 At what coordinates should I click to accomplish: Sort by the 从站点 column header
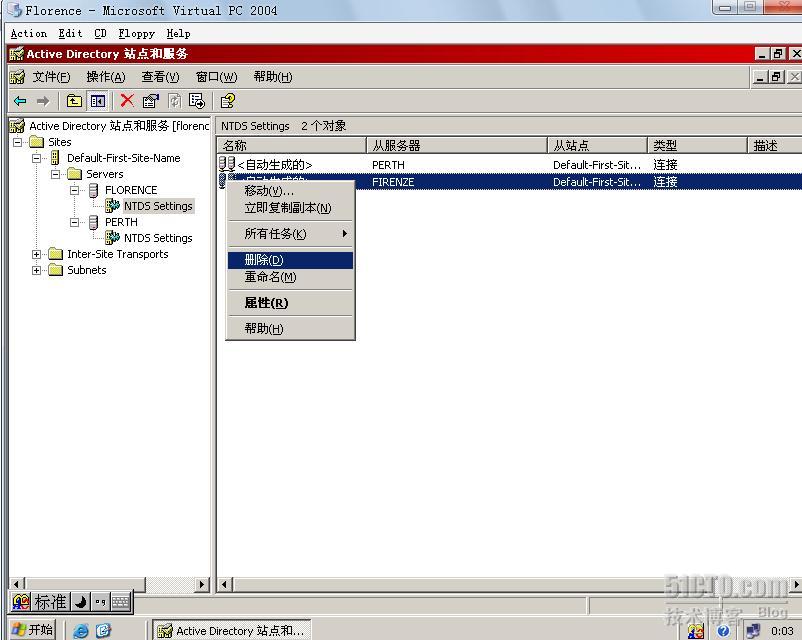point(597,146)
